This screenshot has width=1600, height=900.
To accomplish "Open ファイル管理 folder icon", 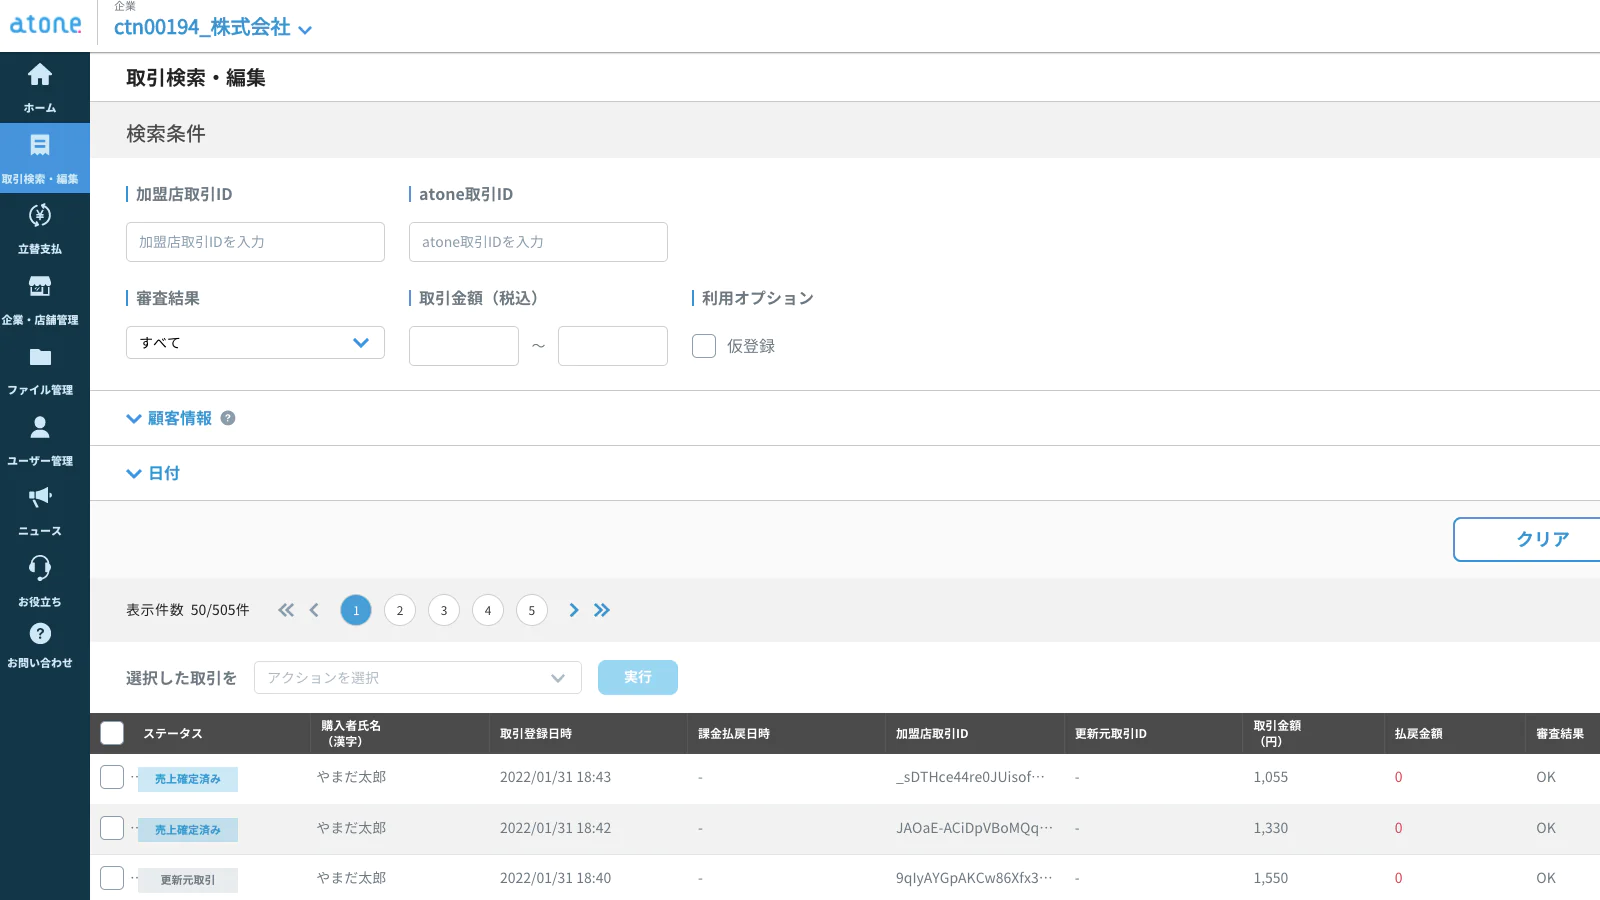I will [40, 358].
